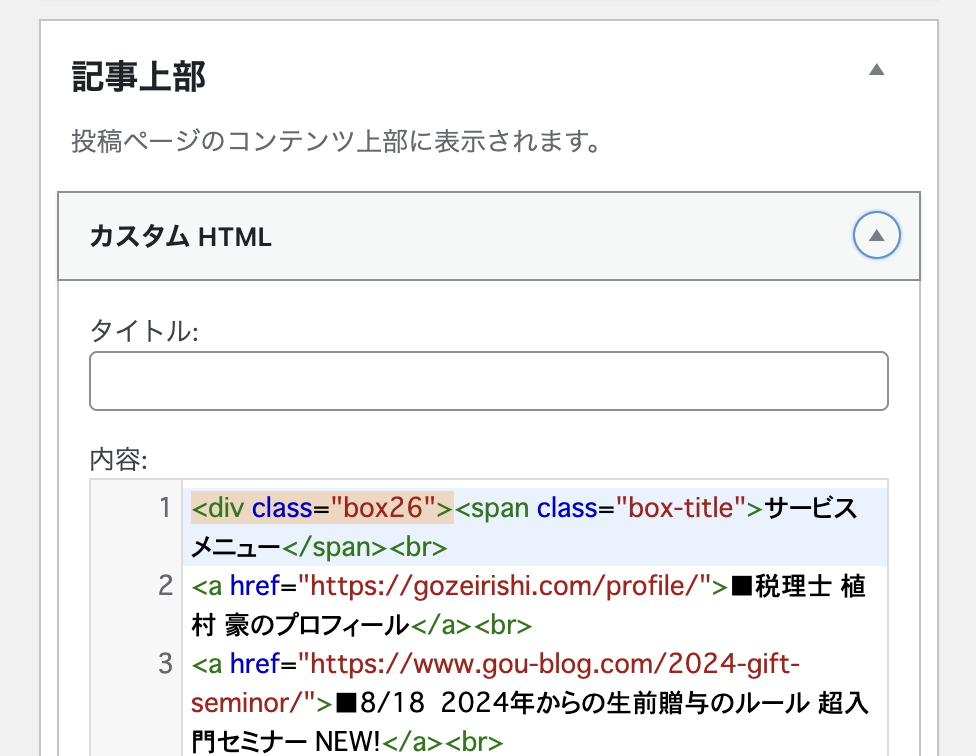Click the カスタム HTML widget header
976x756 pixels.
[489, 236]
